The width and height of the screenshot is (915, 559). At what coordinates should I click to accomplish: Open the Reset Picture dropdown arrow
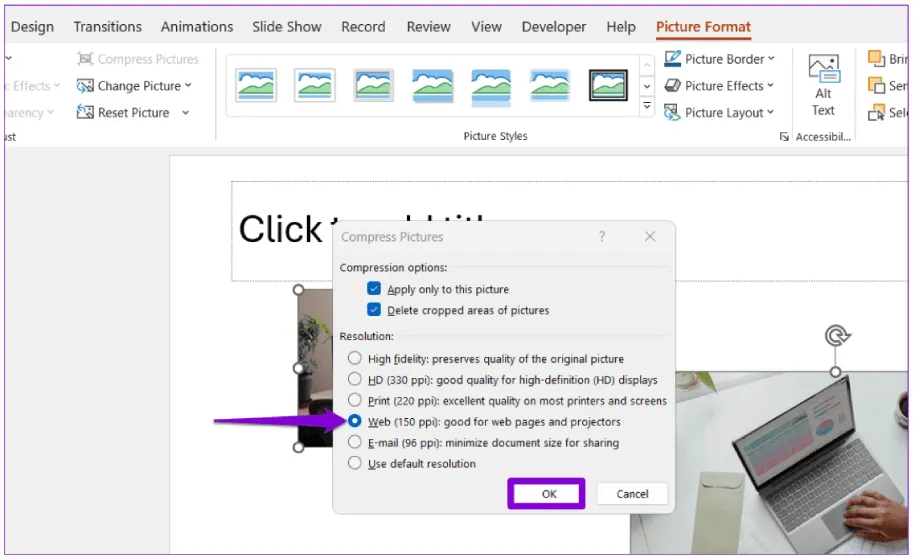pyautogui.click(x=186, y=113)
